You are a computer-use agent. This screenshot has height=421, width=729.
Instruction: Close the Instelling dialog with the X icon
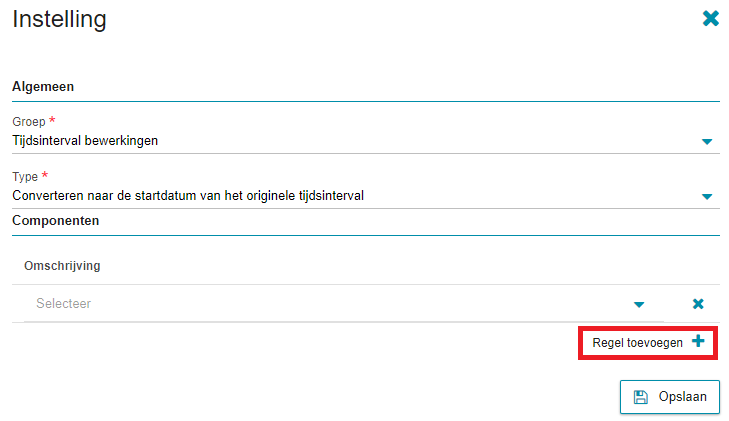tap(710, 19)
